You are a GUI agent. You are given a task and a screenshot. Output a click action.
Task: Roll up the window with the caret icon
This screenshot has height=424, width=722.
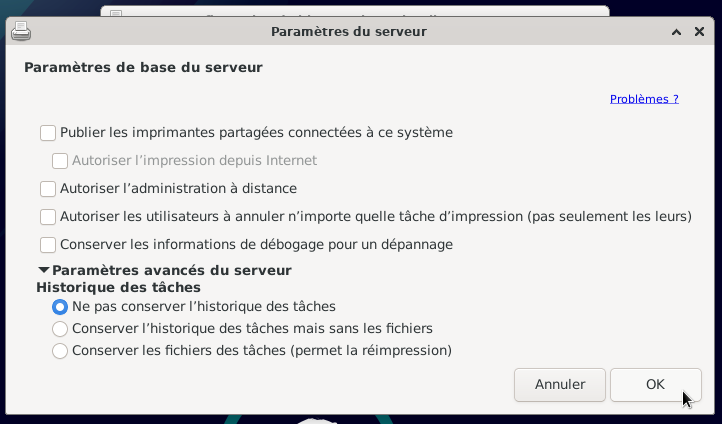676,32
